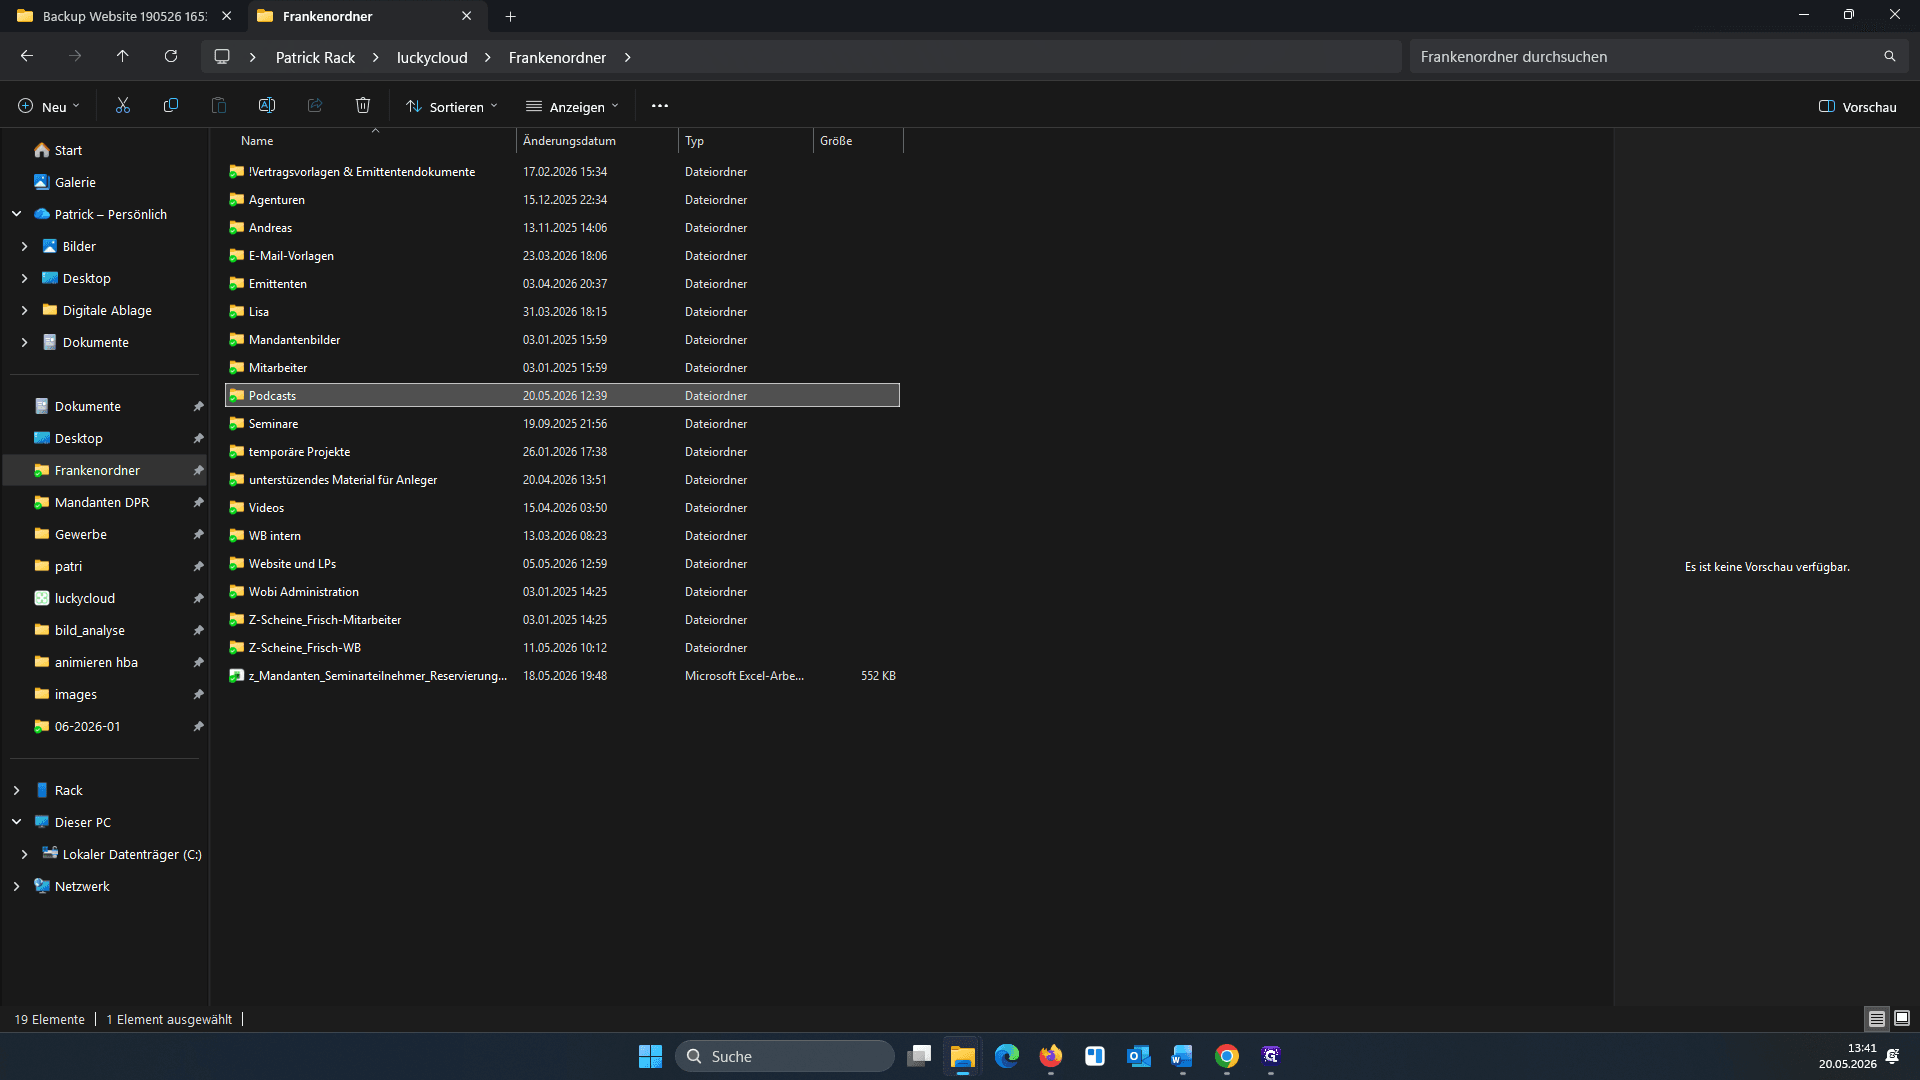Open Google Chrome from taskbar
This screenshot has width=1920, height=1080.
pyautogui.click(x=1227, y=1056)
